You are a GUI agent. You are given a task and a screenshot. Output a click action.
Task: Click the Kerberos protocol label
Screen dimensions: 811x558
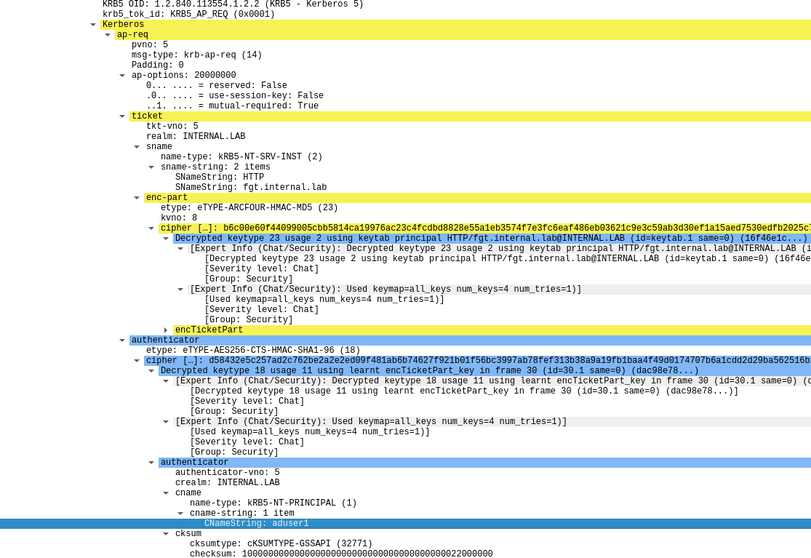(123, 24)
